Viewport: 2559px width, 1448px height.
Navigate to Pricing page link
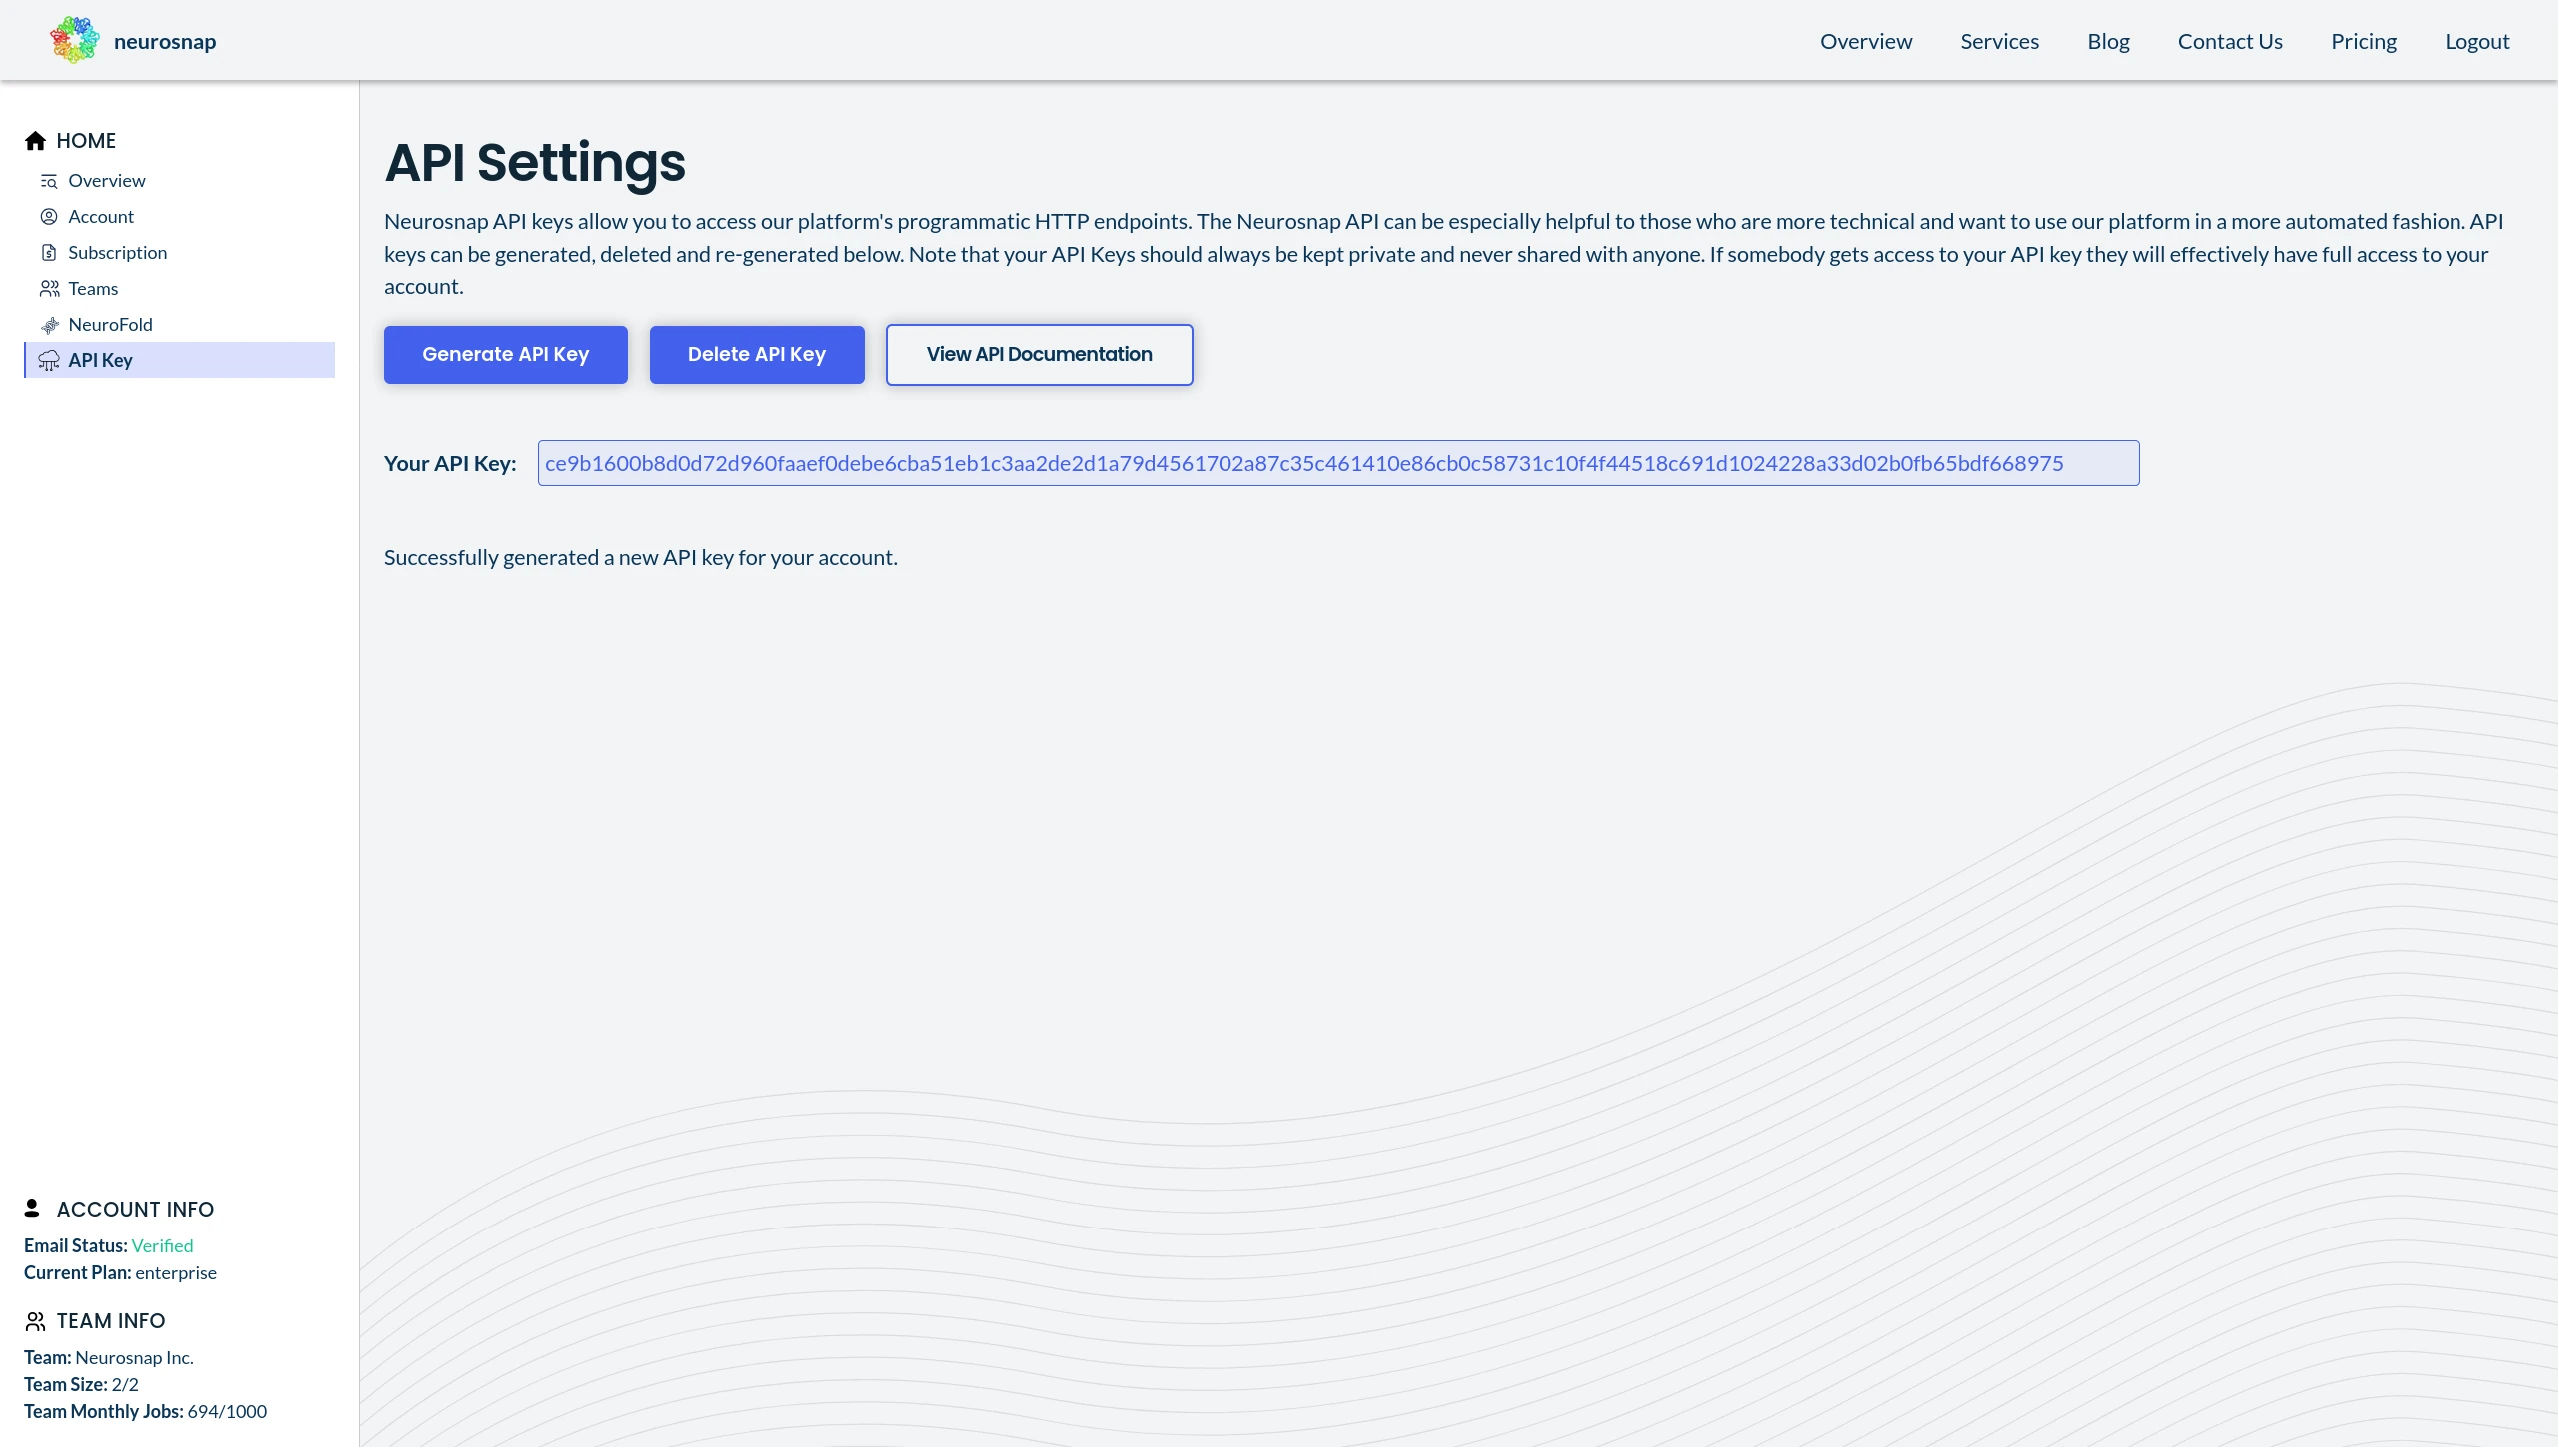tap(2364, 40)
